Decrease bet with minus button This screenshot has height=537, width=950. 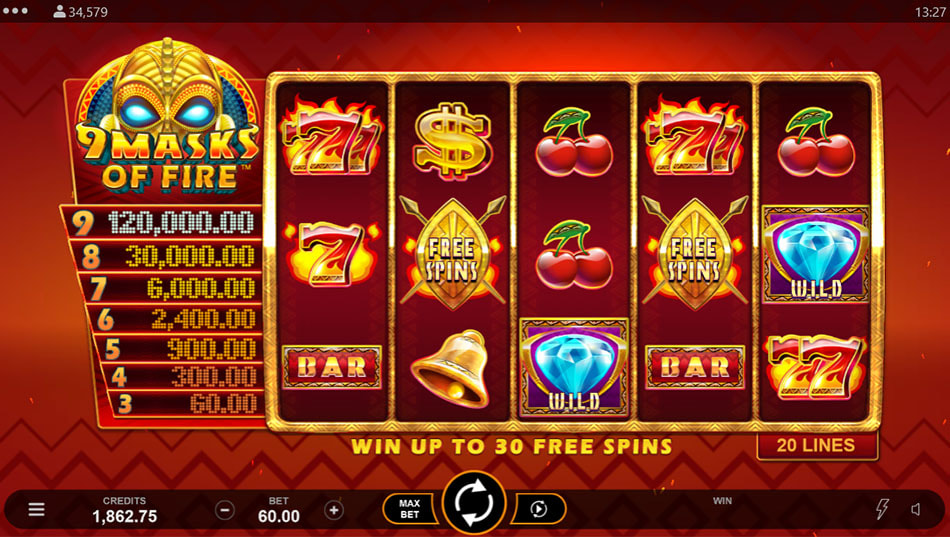(x=225, y=510)
